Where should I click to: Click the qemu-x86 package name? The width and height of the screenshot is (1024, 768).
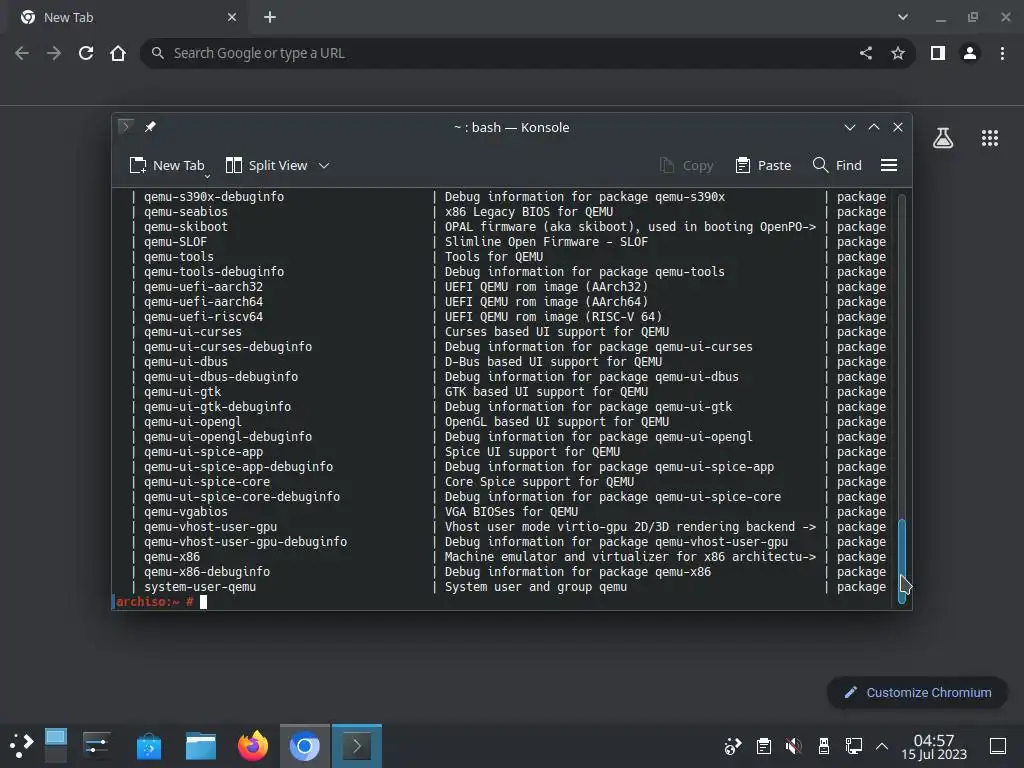(172, 557)
